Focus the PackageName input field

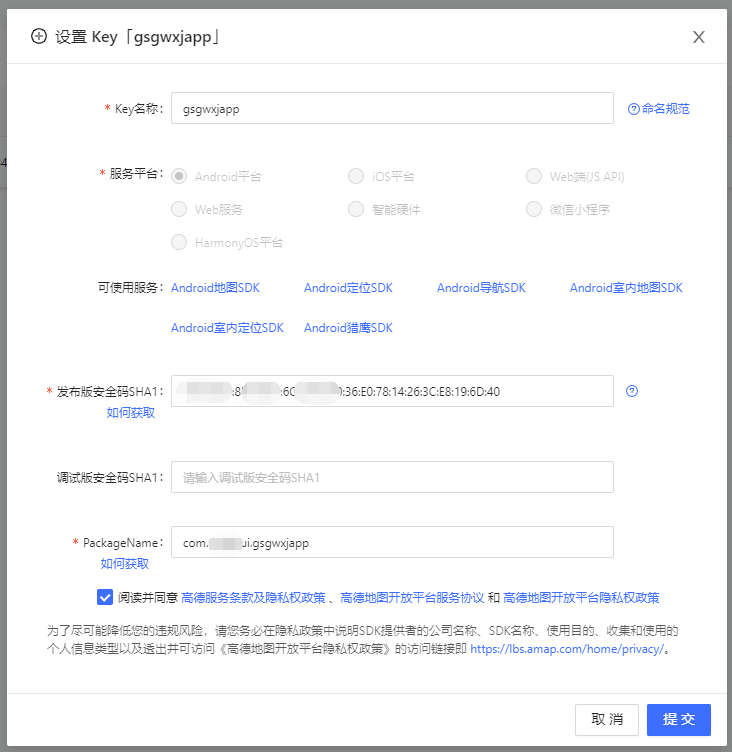tap(392, 542)
